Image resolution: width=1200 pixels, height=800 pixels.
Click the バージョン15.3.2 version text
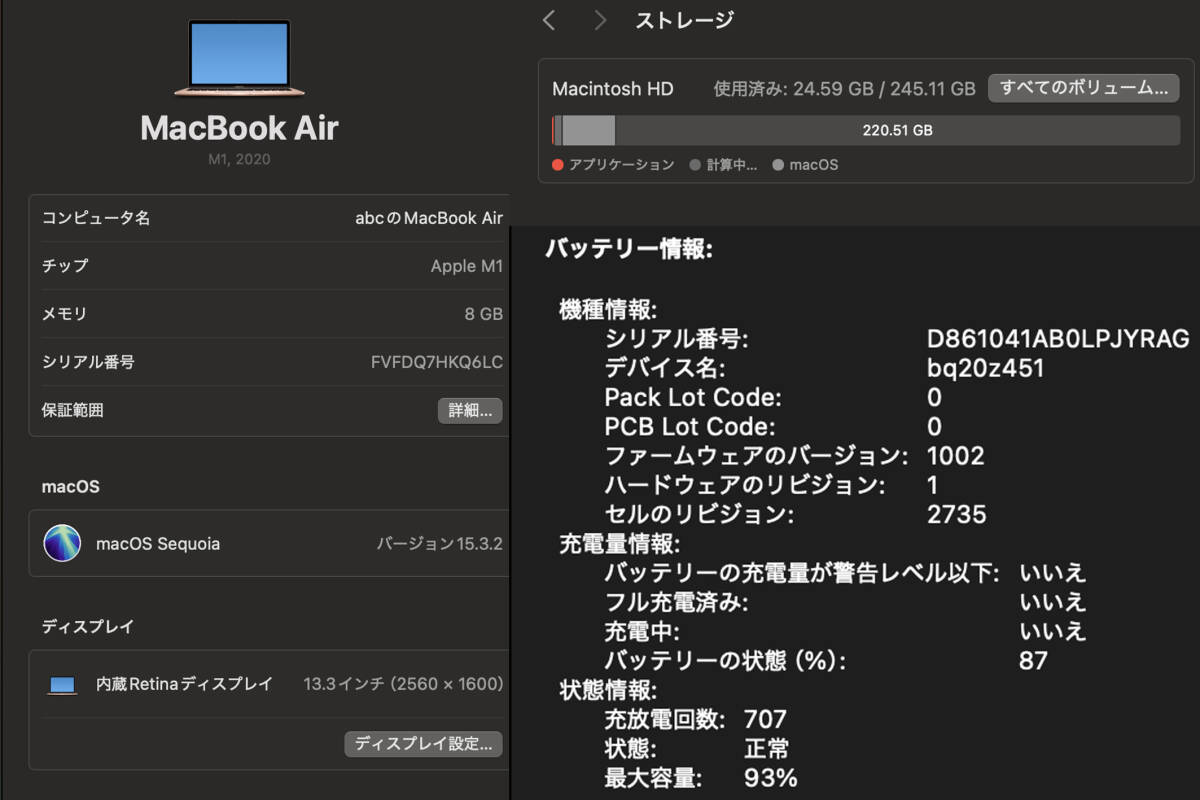click(x=440, y=544)
